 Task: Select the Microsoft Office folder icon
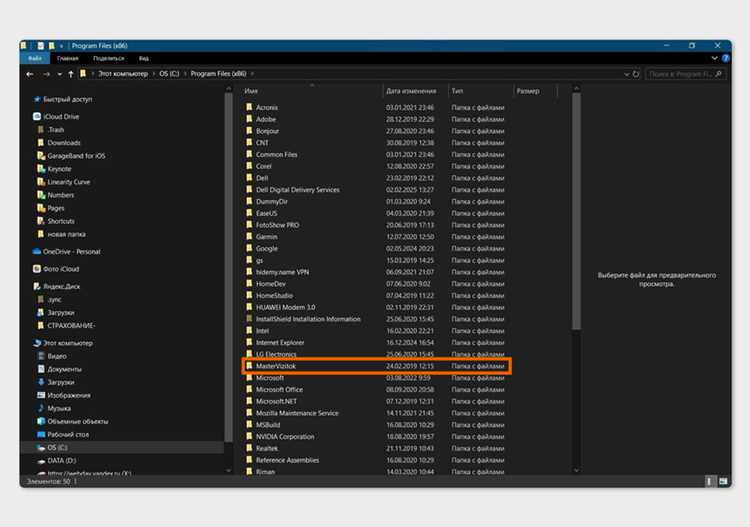pyautogui.click(x=249, y=389)
